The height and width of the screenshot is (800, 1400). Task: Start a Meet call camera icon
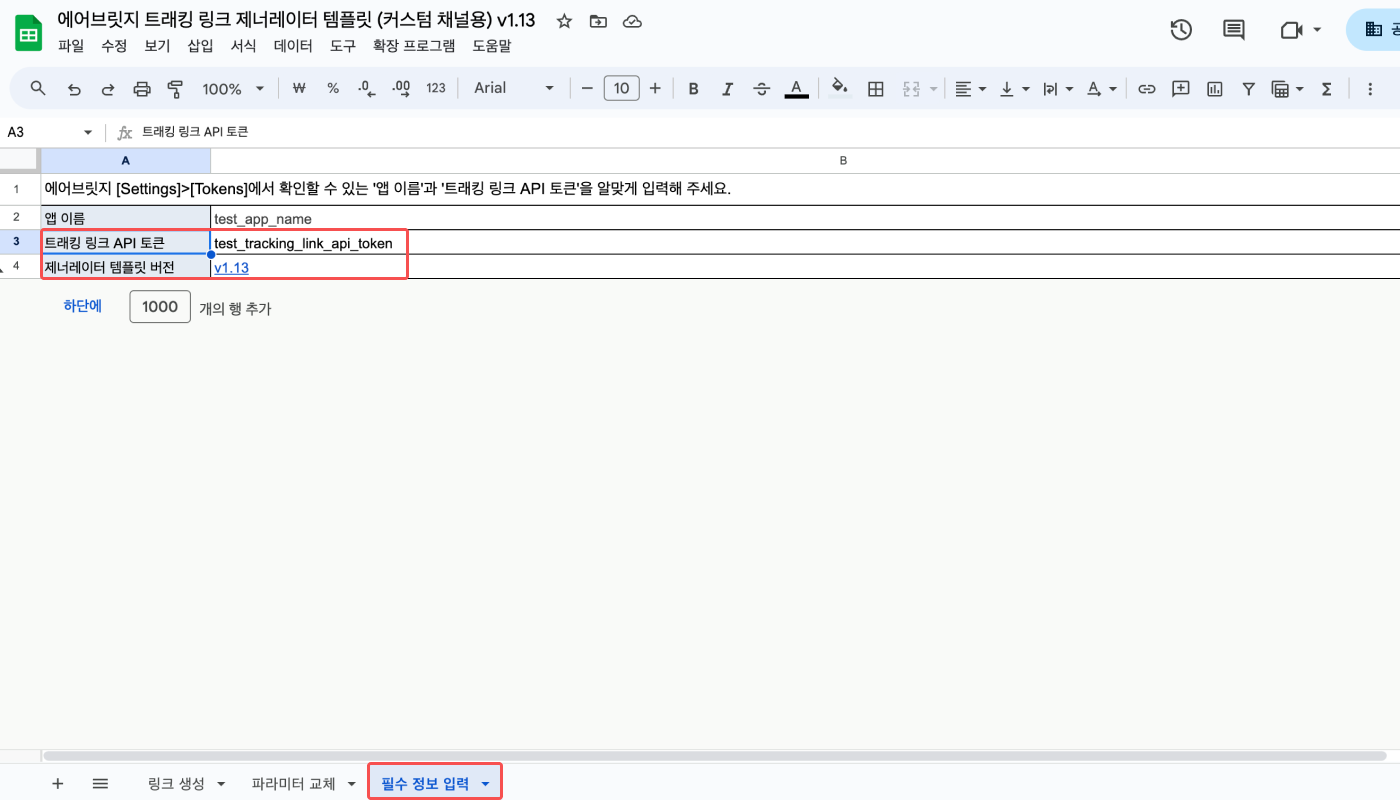coord(1290,30)
